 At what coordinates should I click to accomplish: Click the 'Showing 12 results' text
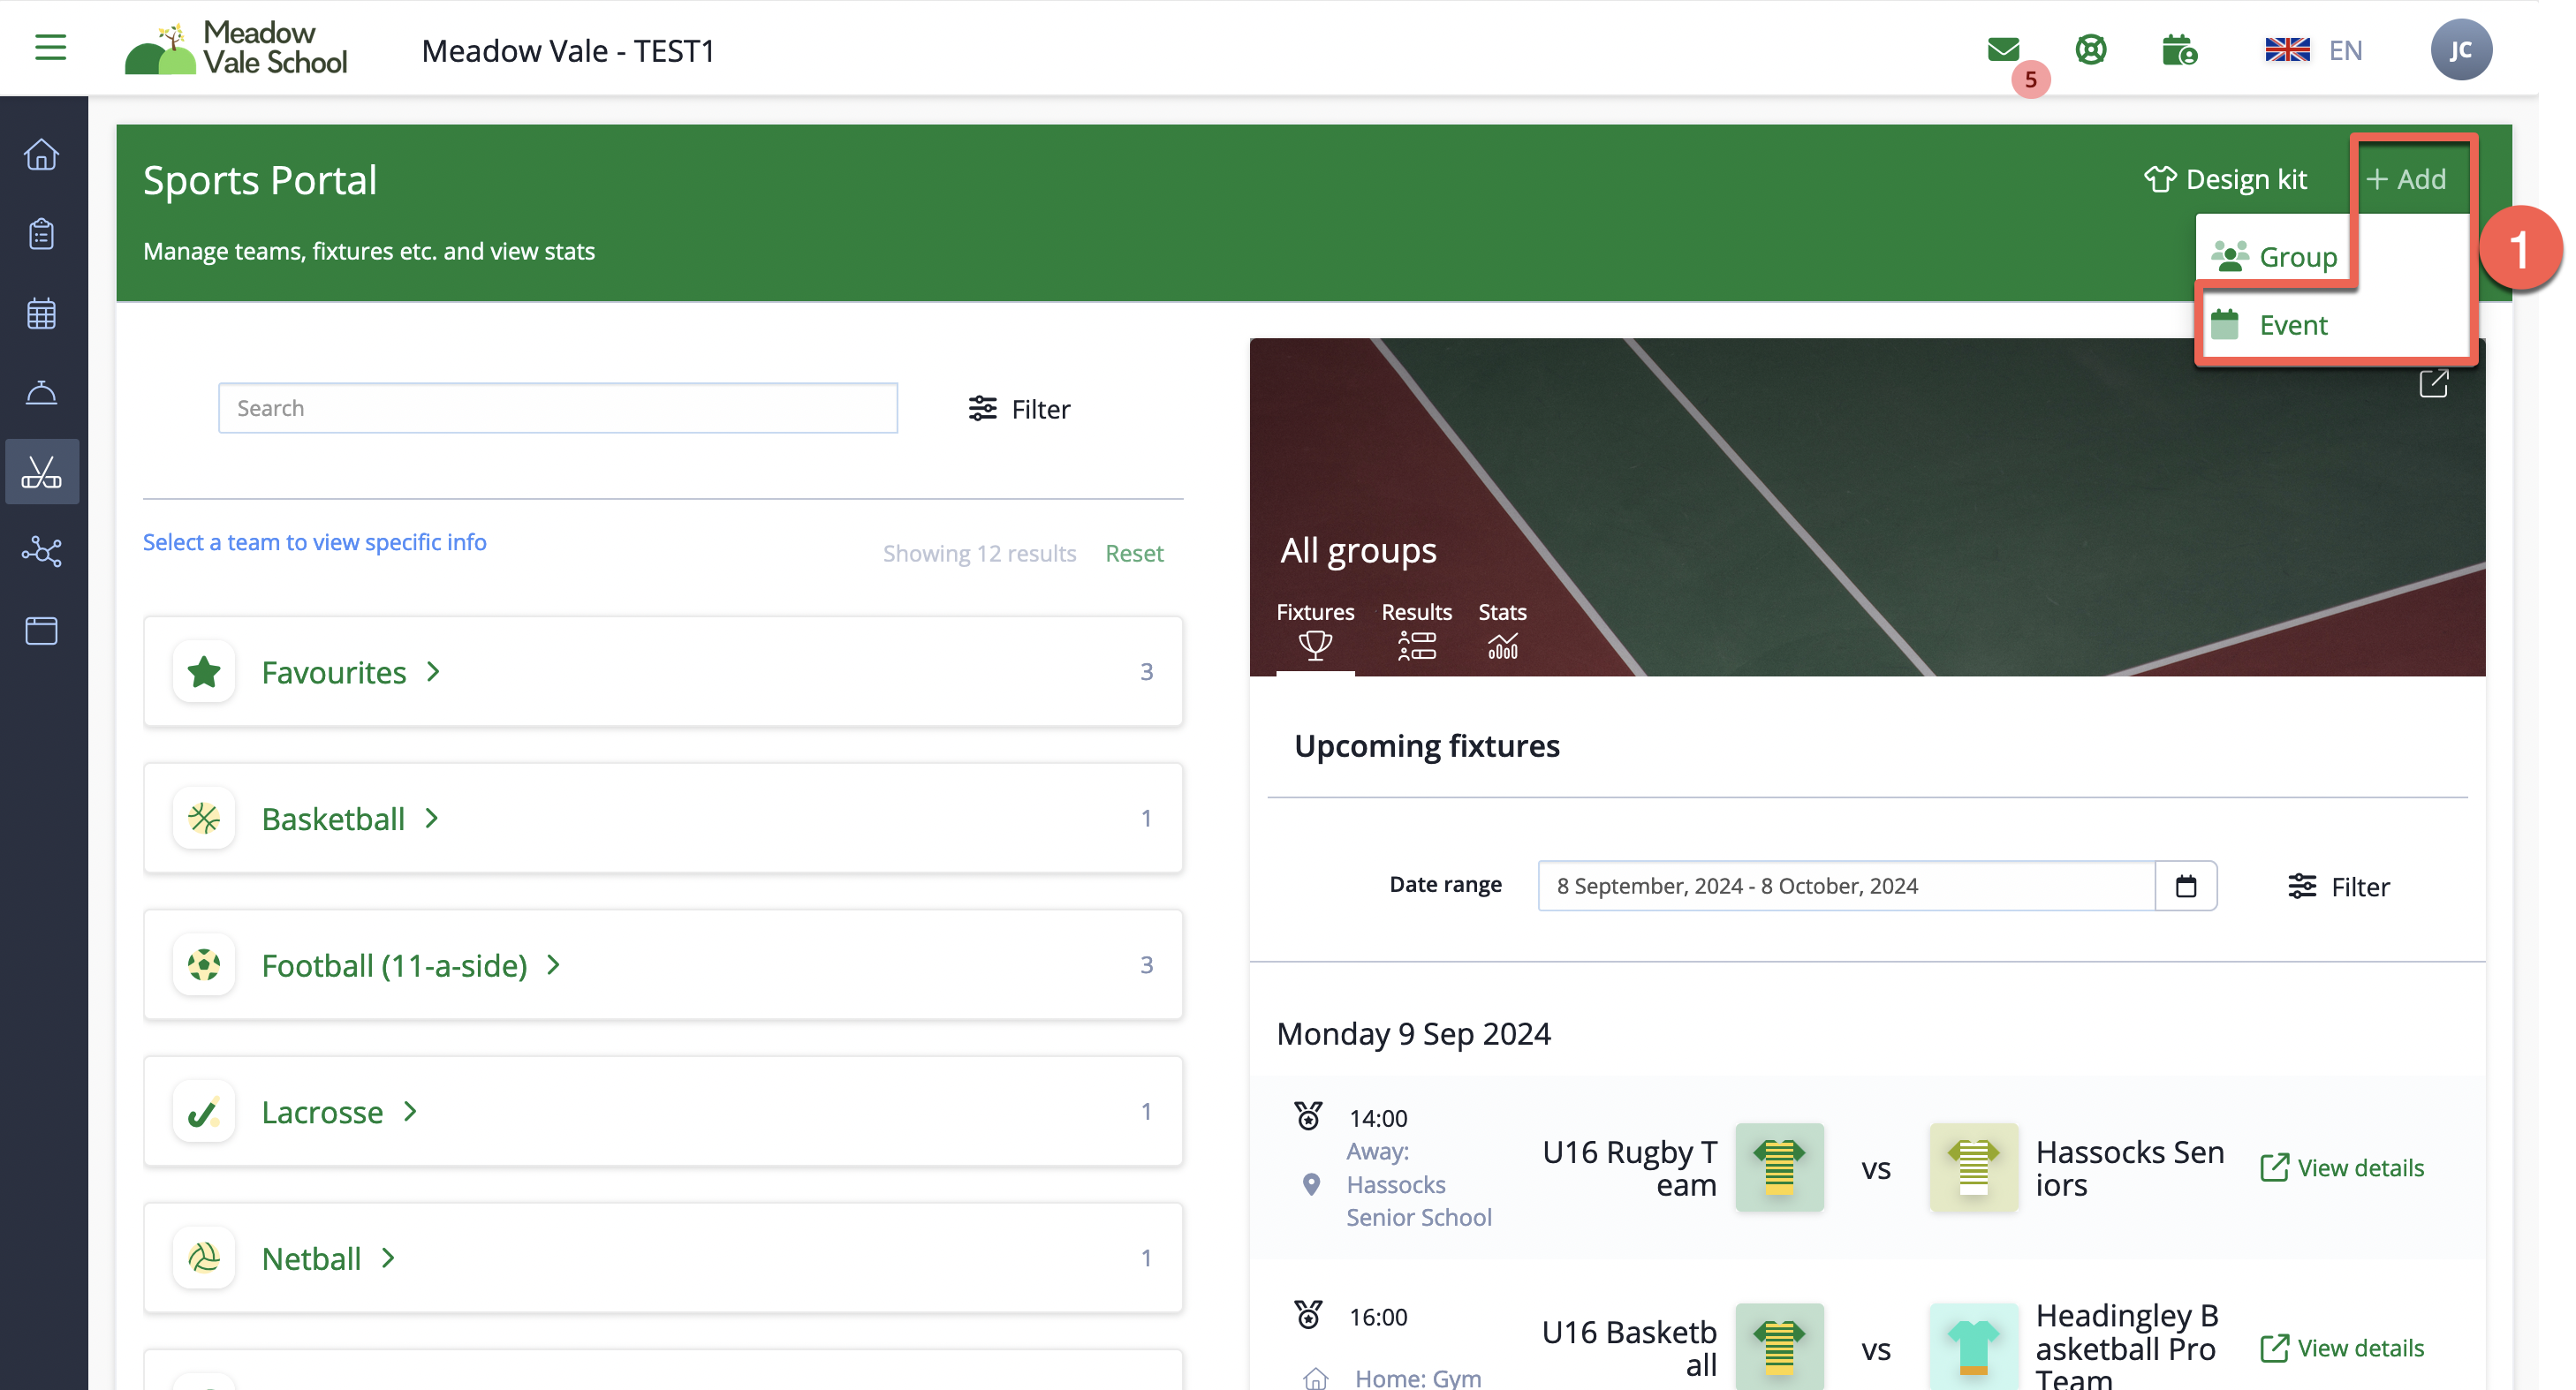[x=979, y=553]
